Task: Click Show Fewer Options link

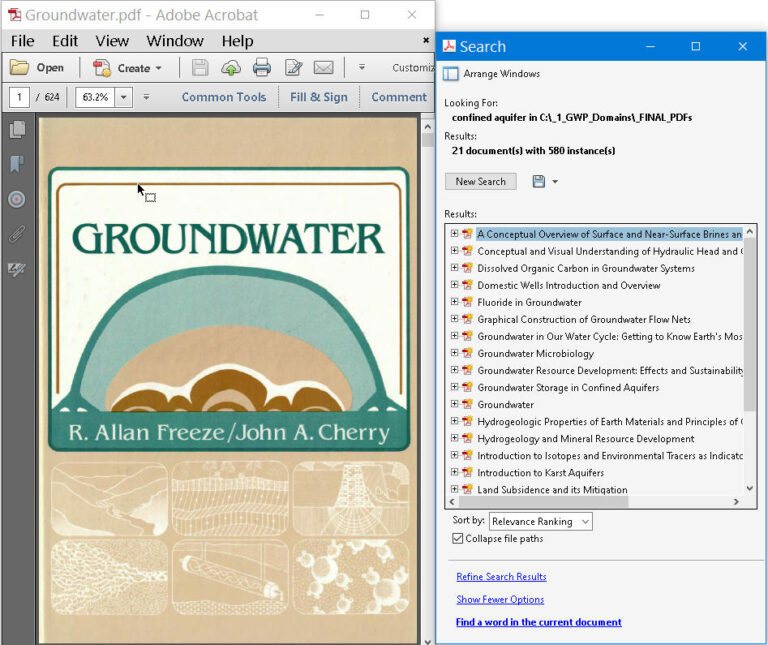Action: (500, 600)
